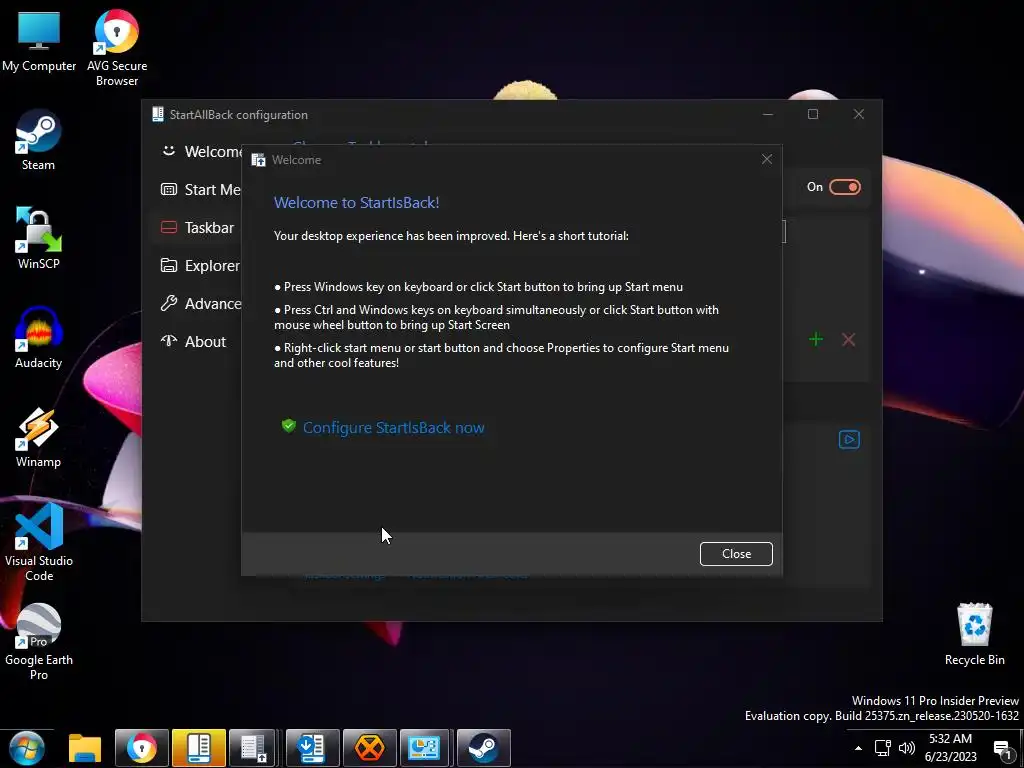Open the orange hexagon X taskbar app
Screen dimensions: 1024x768
pos(370,748)
